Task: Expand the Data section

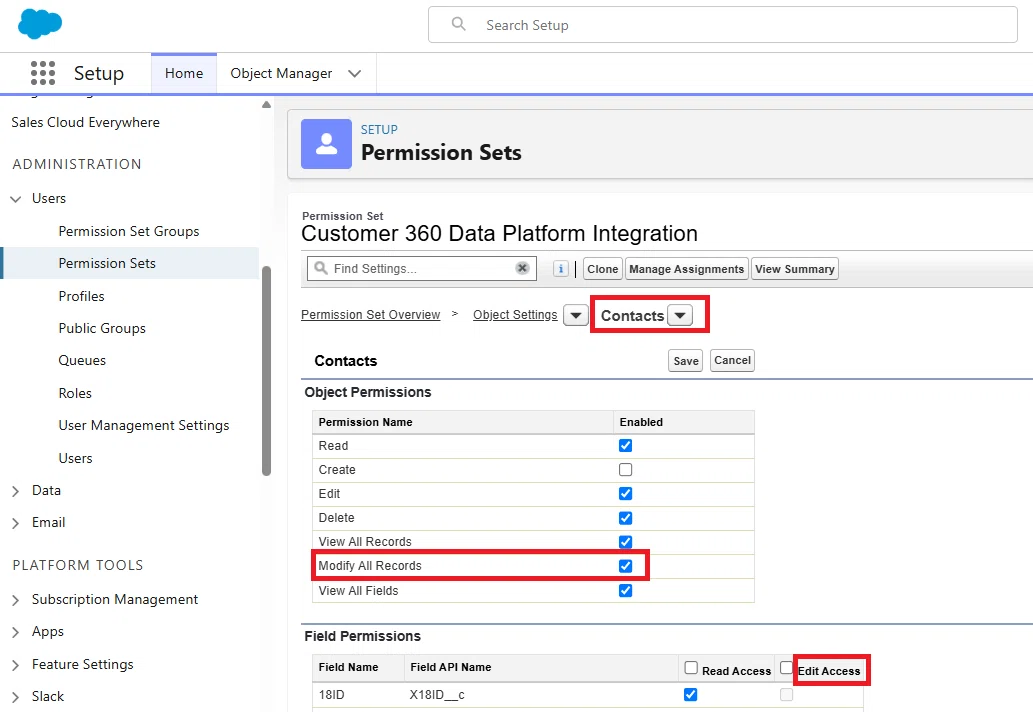Action: tap(16, 491)
